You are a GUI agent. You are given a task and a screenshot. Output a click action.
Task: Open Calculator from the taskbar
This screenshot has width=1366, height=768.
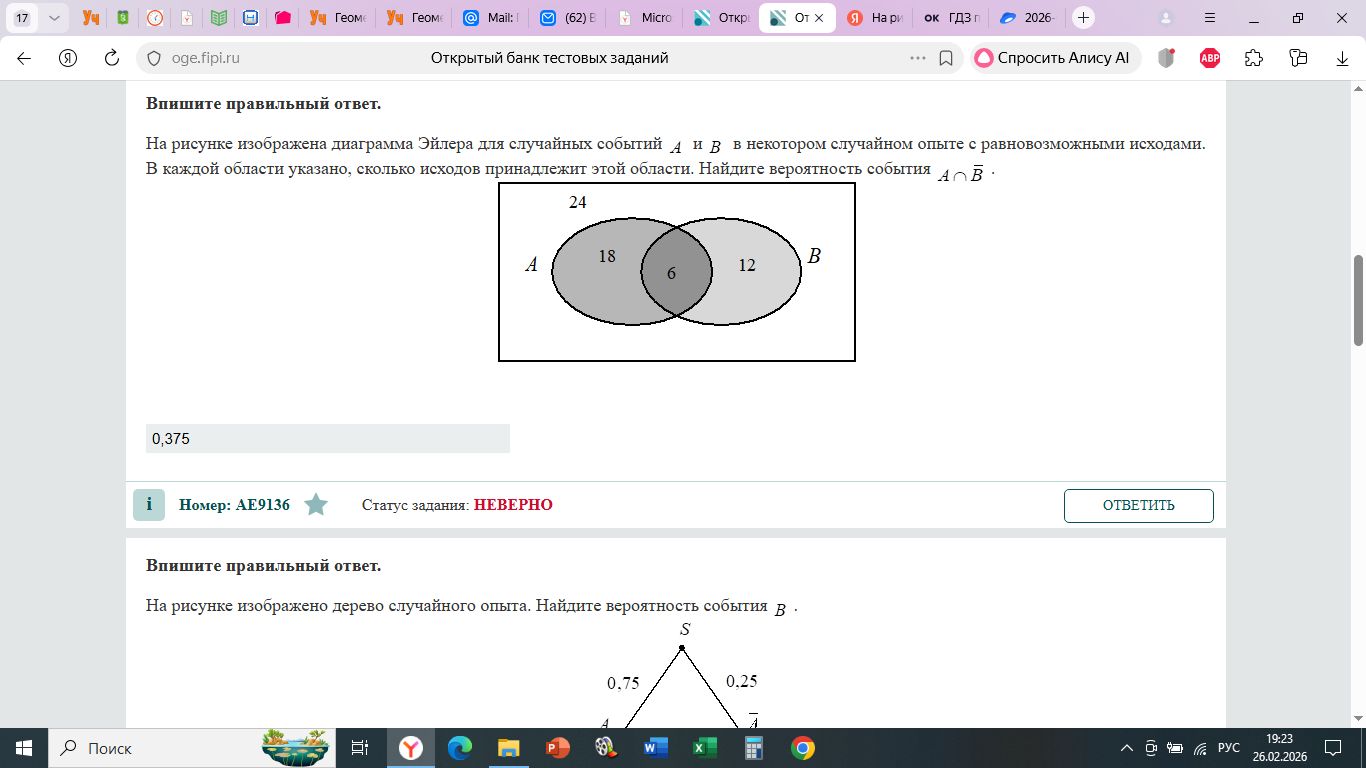tap(753, 748)
